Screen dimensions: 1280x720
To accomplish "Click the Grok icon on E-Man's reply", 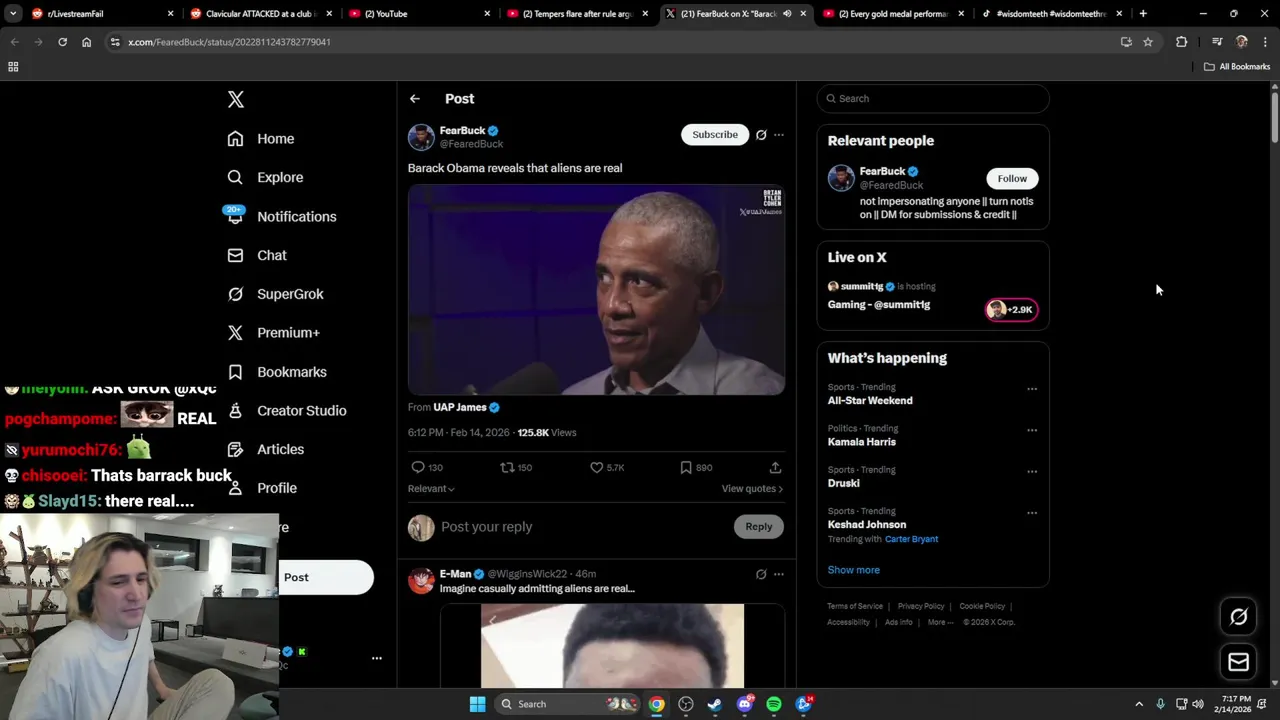I will [761, 575].
